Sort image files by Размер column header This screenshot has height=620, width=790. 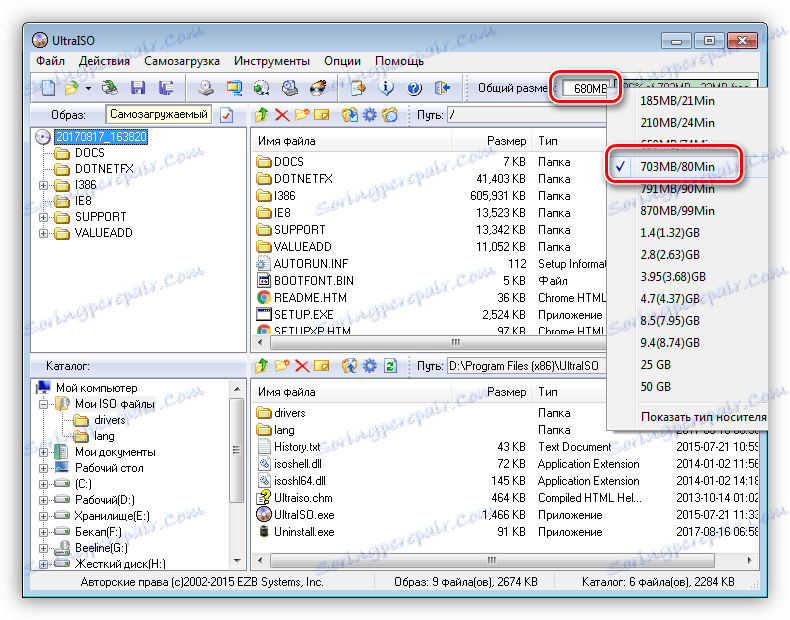[492, 141]
